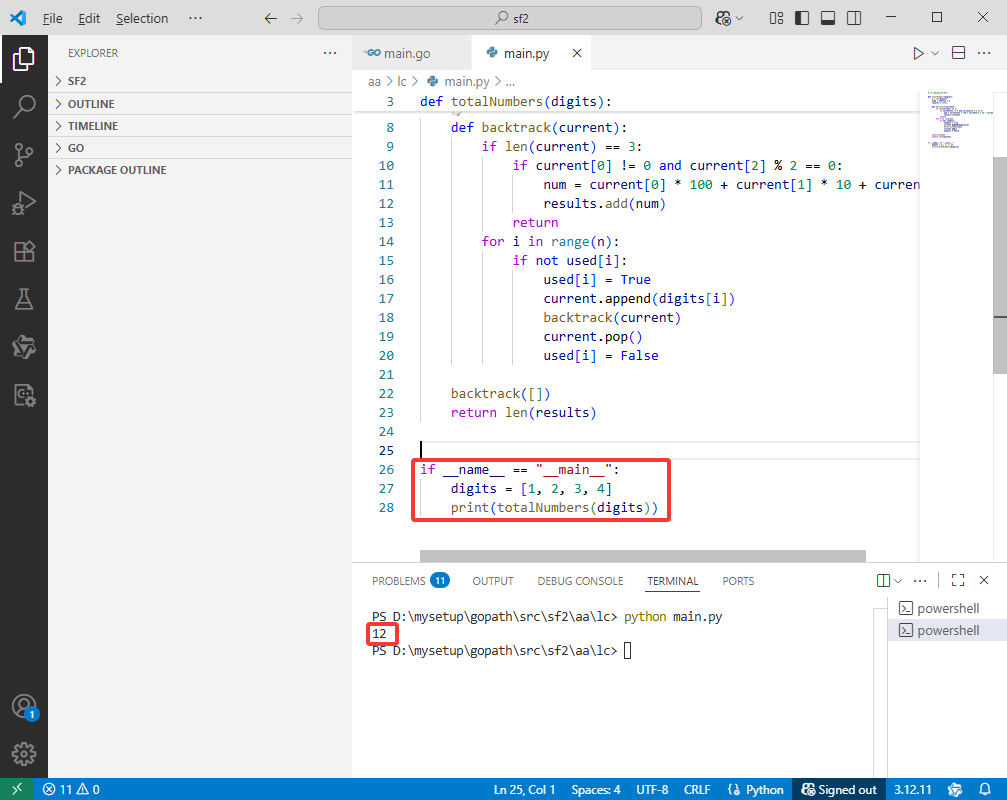Open the Testing flask view
The height and width of the screenshot is (800, 1007).
pyautogui.click(x=24, y=299)
